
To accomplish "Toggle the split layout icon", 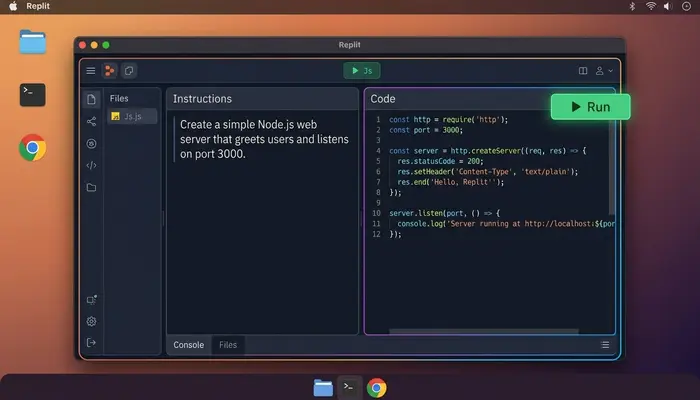I will click(x=583, y=71).
